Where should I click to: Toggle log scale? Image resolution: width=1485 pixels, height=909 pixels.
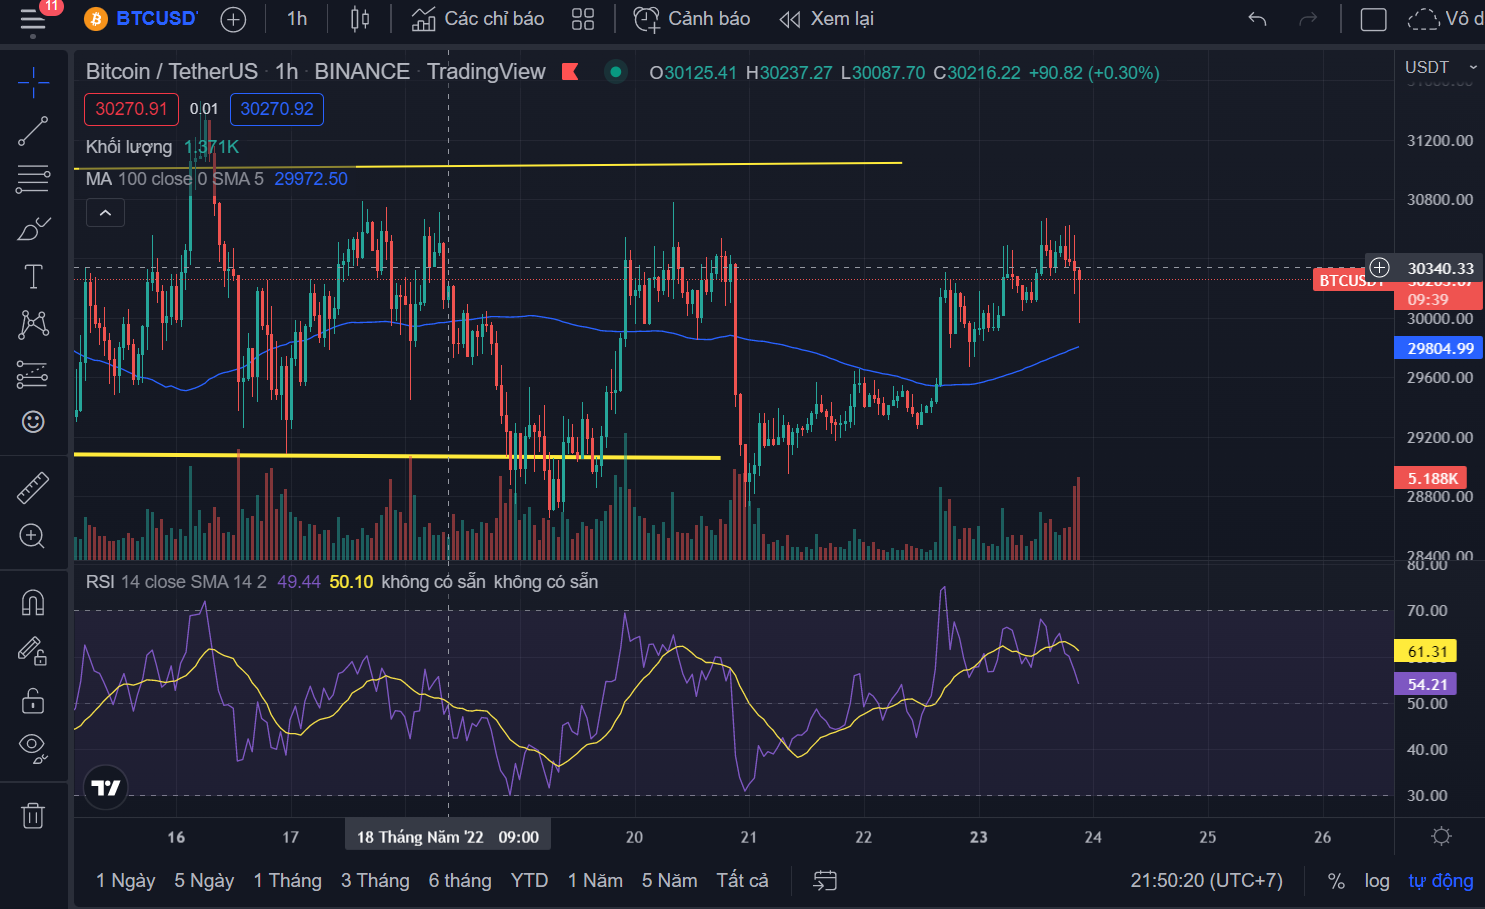point(1377,881)
